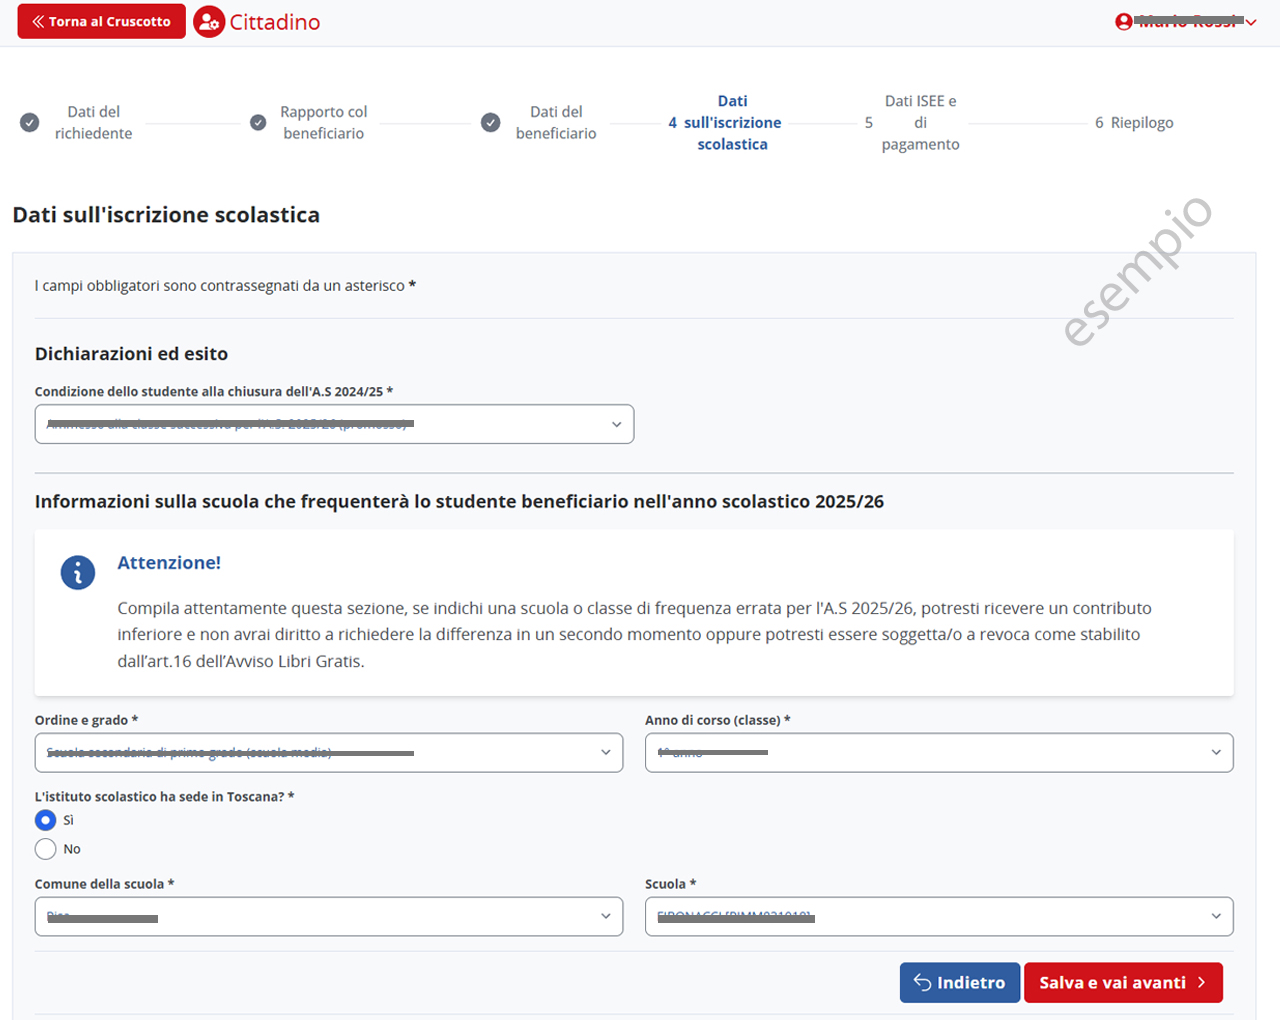1280x1020 pixels.
Task: Click the Dati del beneficiario checkmark icon
Action: [x=490, y=122]
